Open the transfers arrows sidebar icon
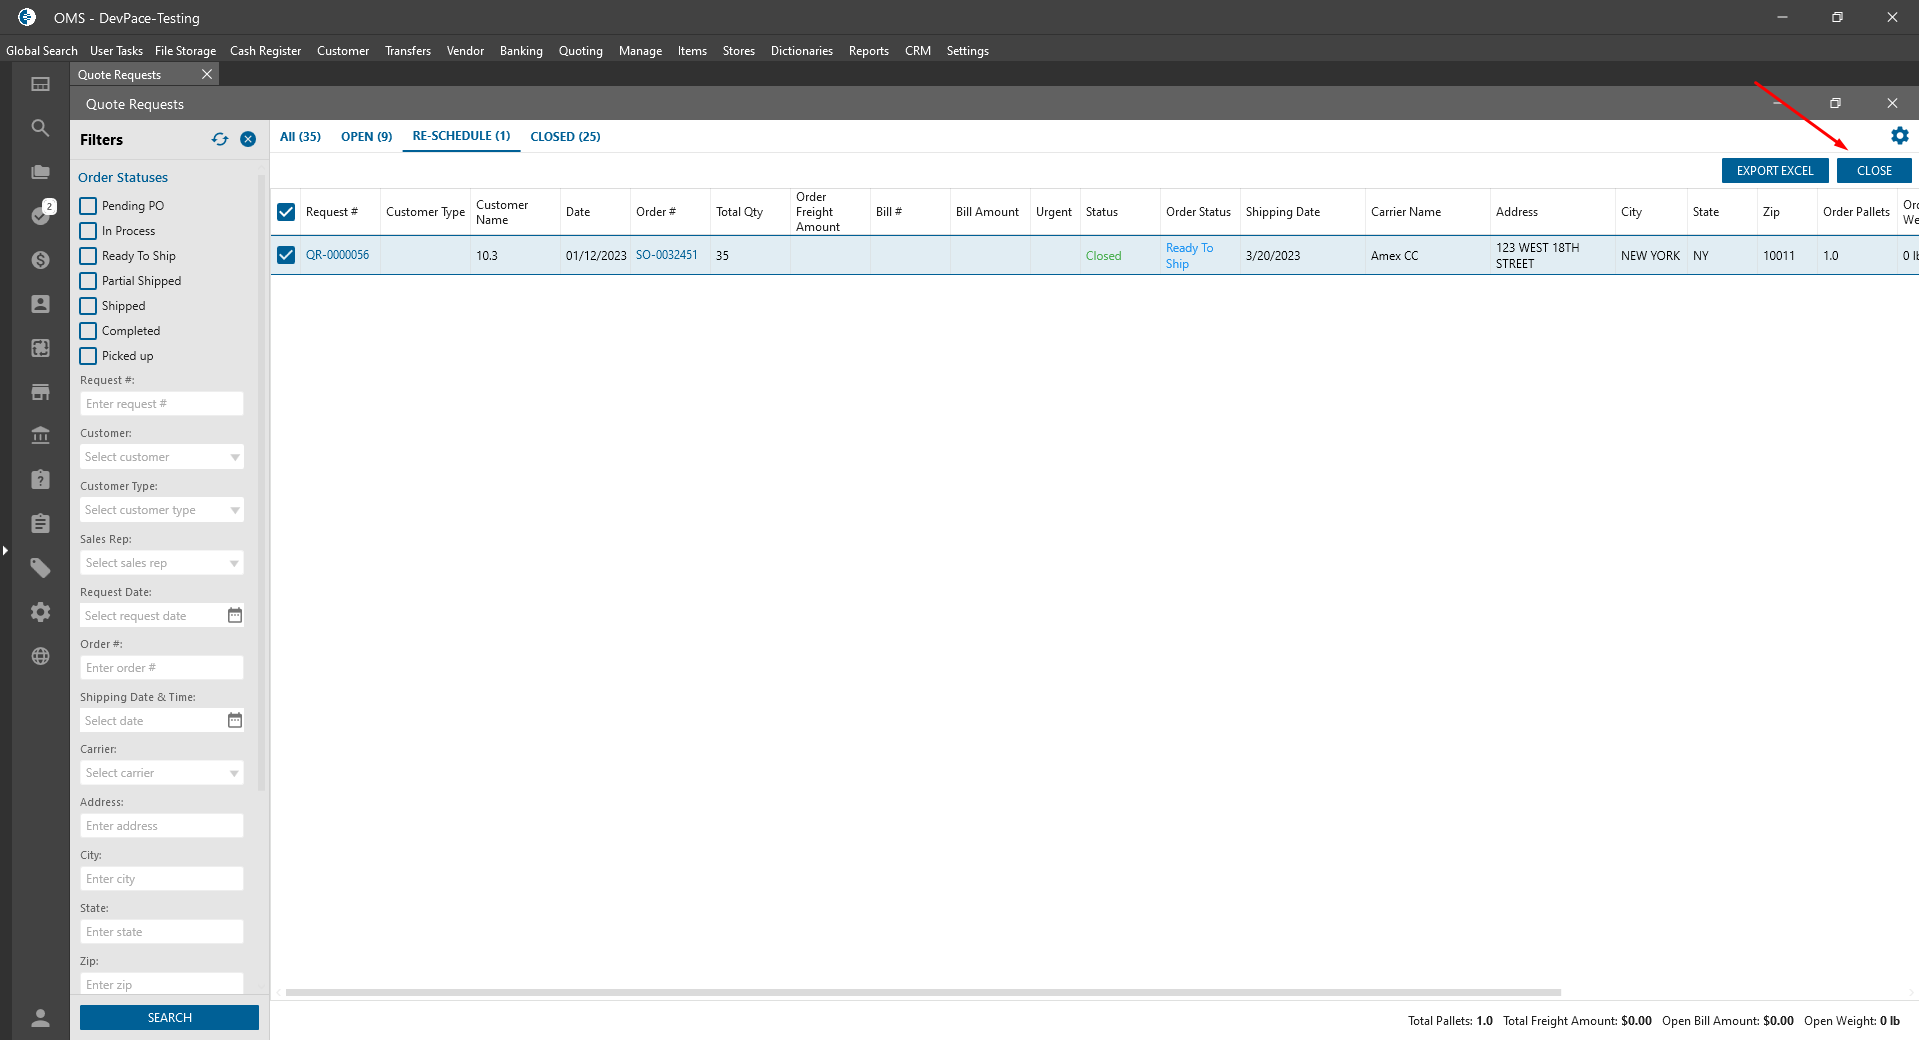Screen dimensions: 1919x1040 click(x=40, y=348)
